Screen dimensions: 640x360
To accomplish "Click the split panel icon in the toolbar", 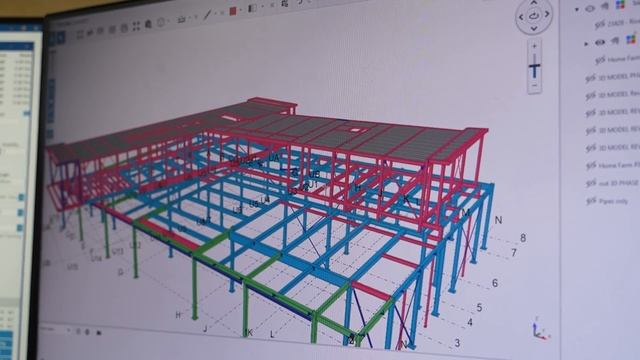I will [253, 8].
